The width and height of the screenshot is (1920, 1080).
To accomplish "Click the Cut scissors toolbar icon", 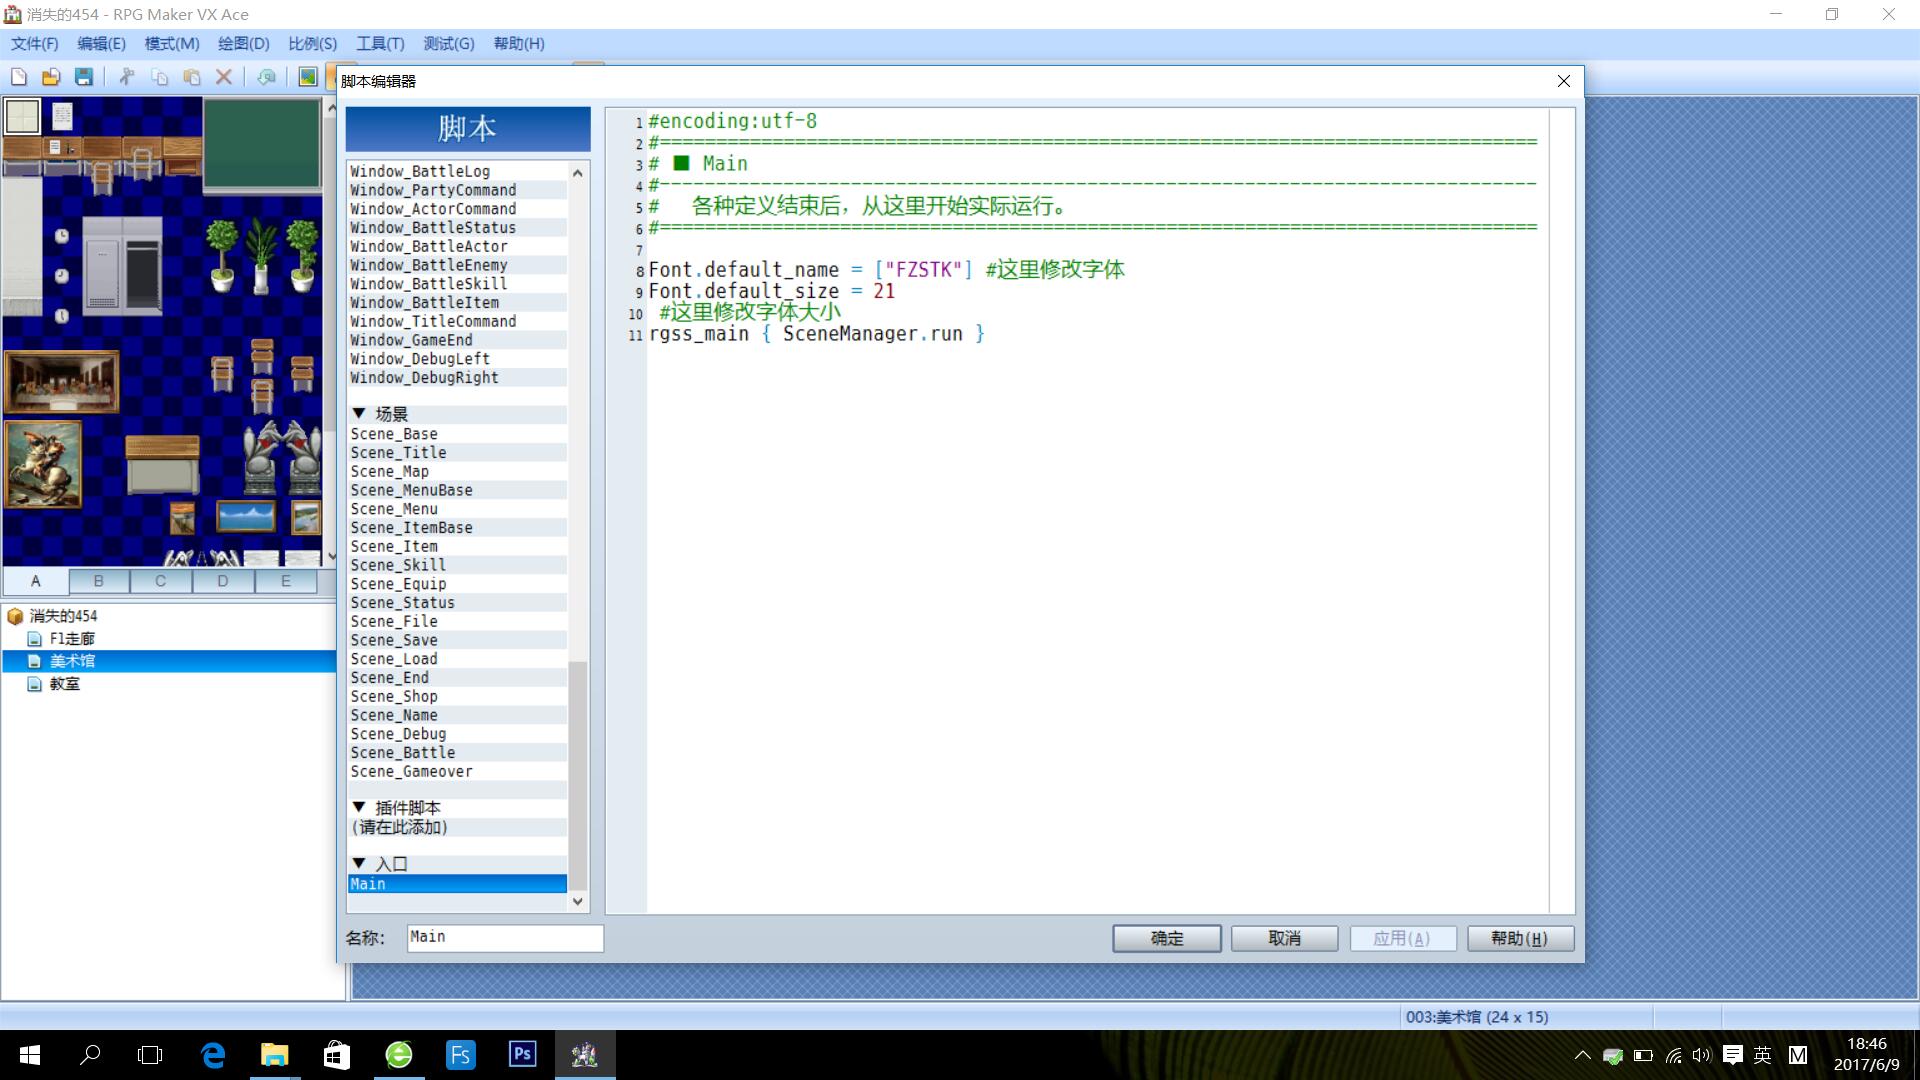I will 127,77.
